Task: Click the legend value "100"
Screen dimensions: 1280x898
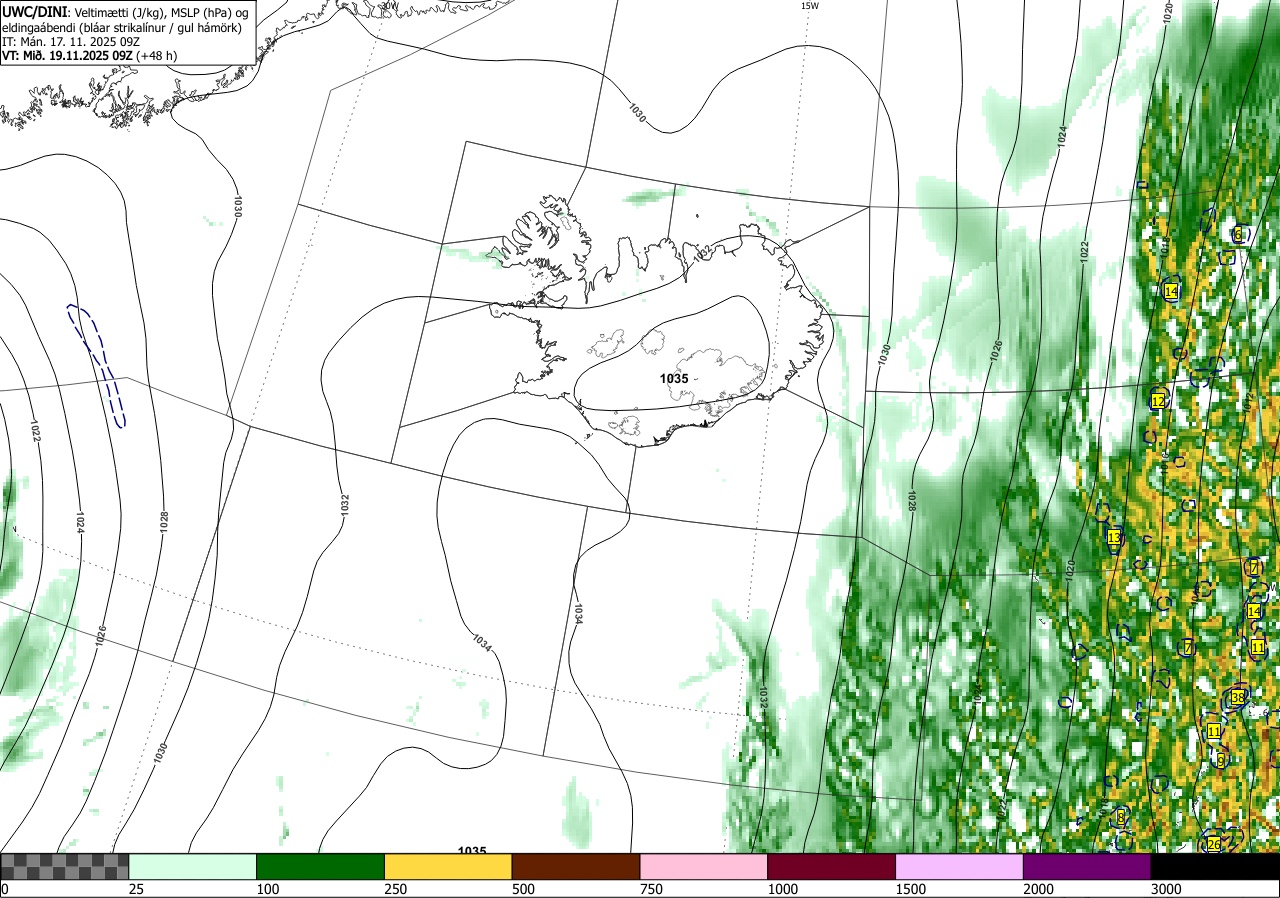Action: tap(268, 889)
